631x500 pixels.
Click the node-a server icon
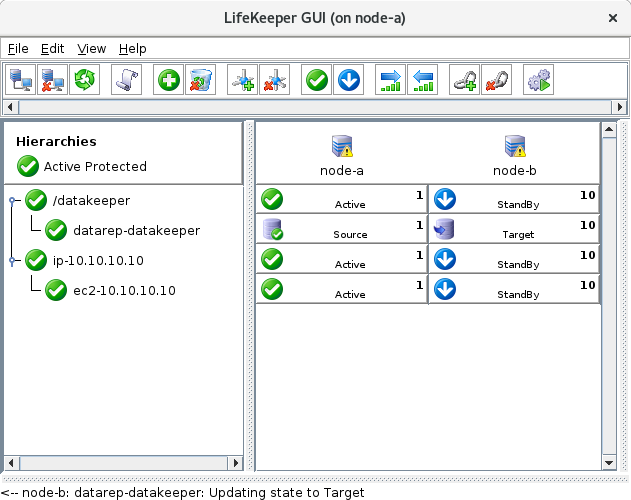coord(342,146)
